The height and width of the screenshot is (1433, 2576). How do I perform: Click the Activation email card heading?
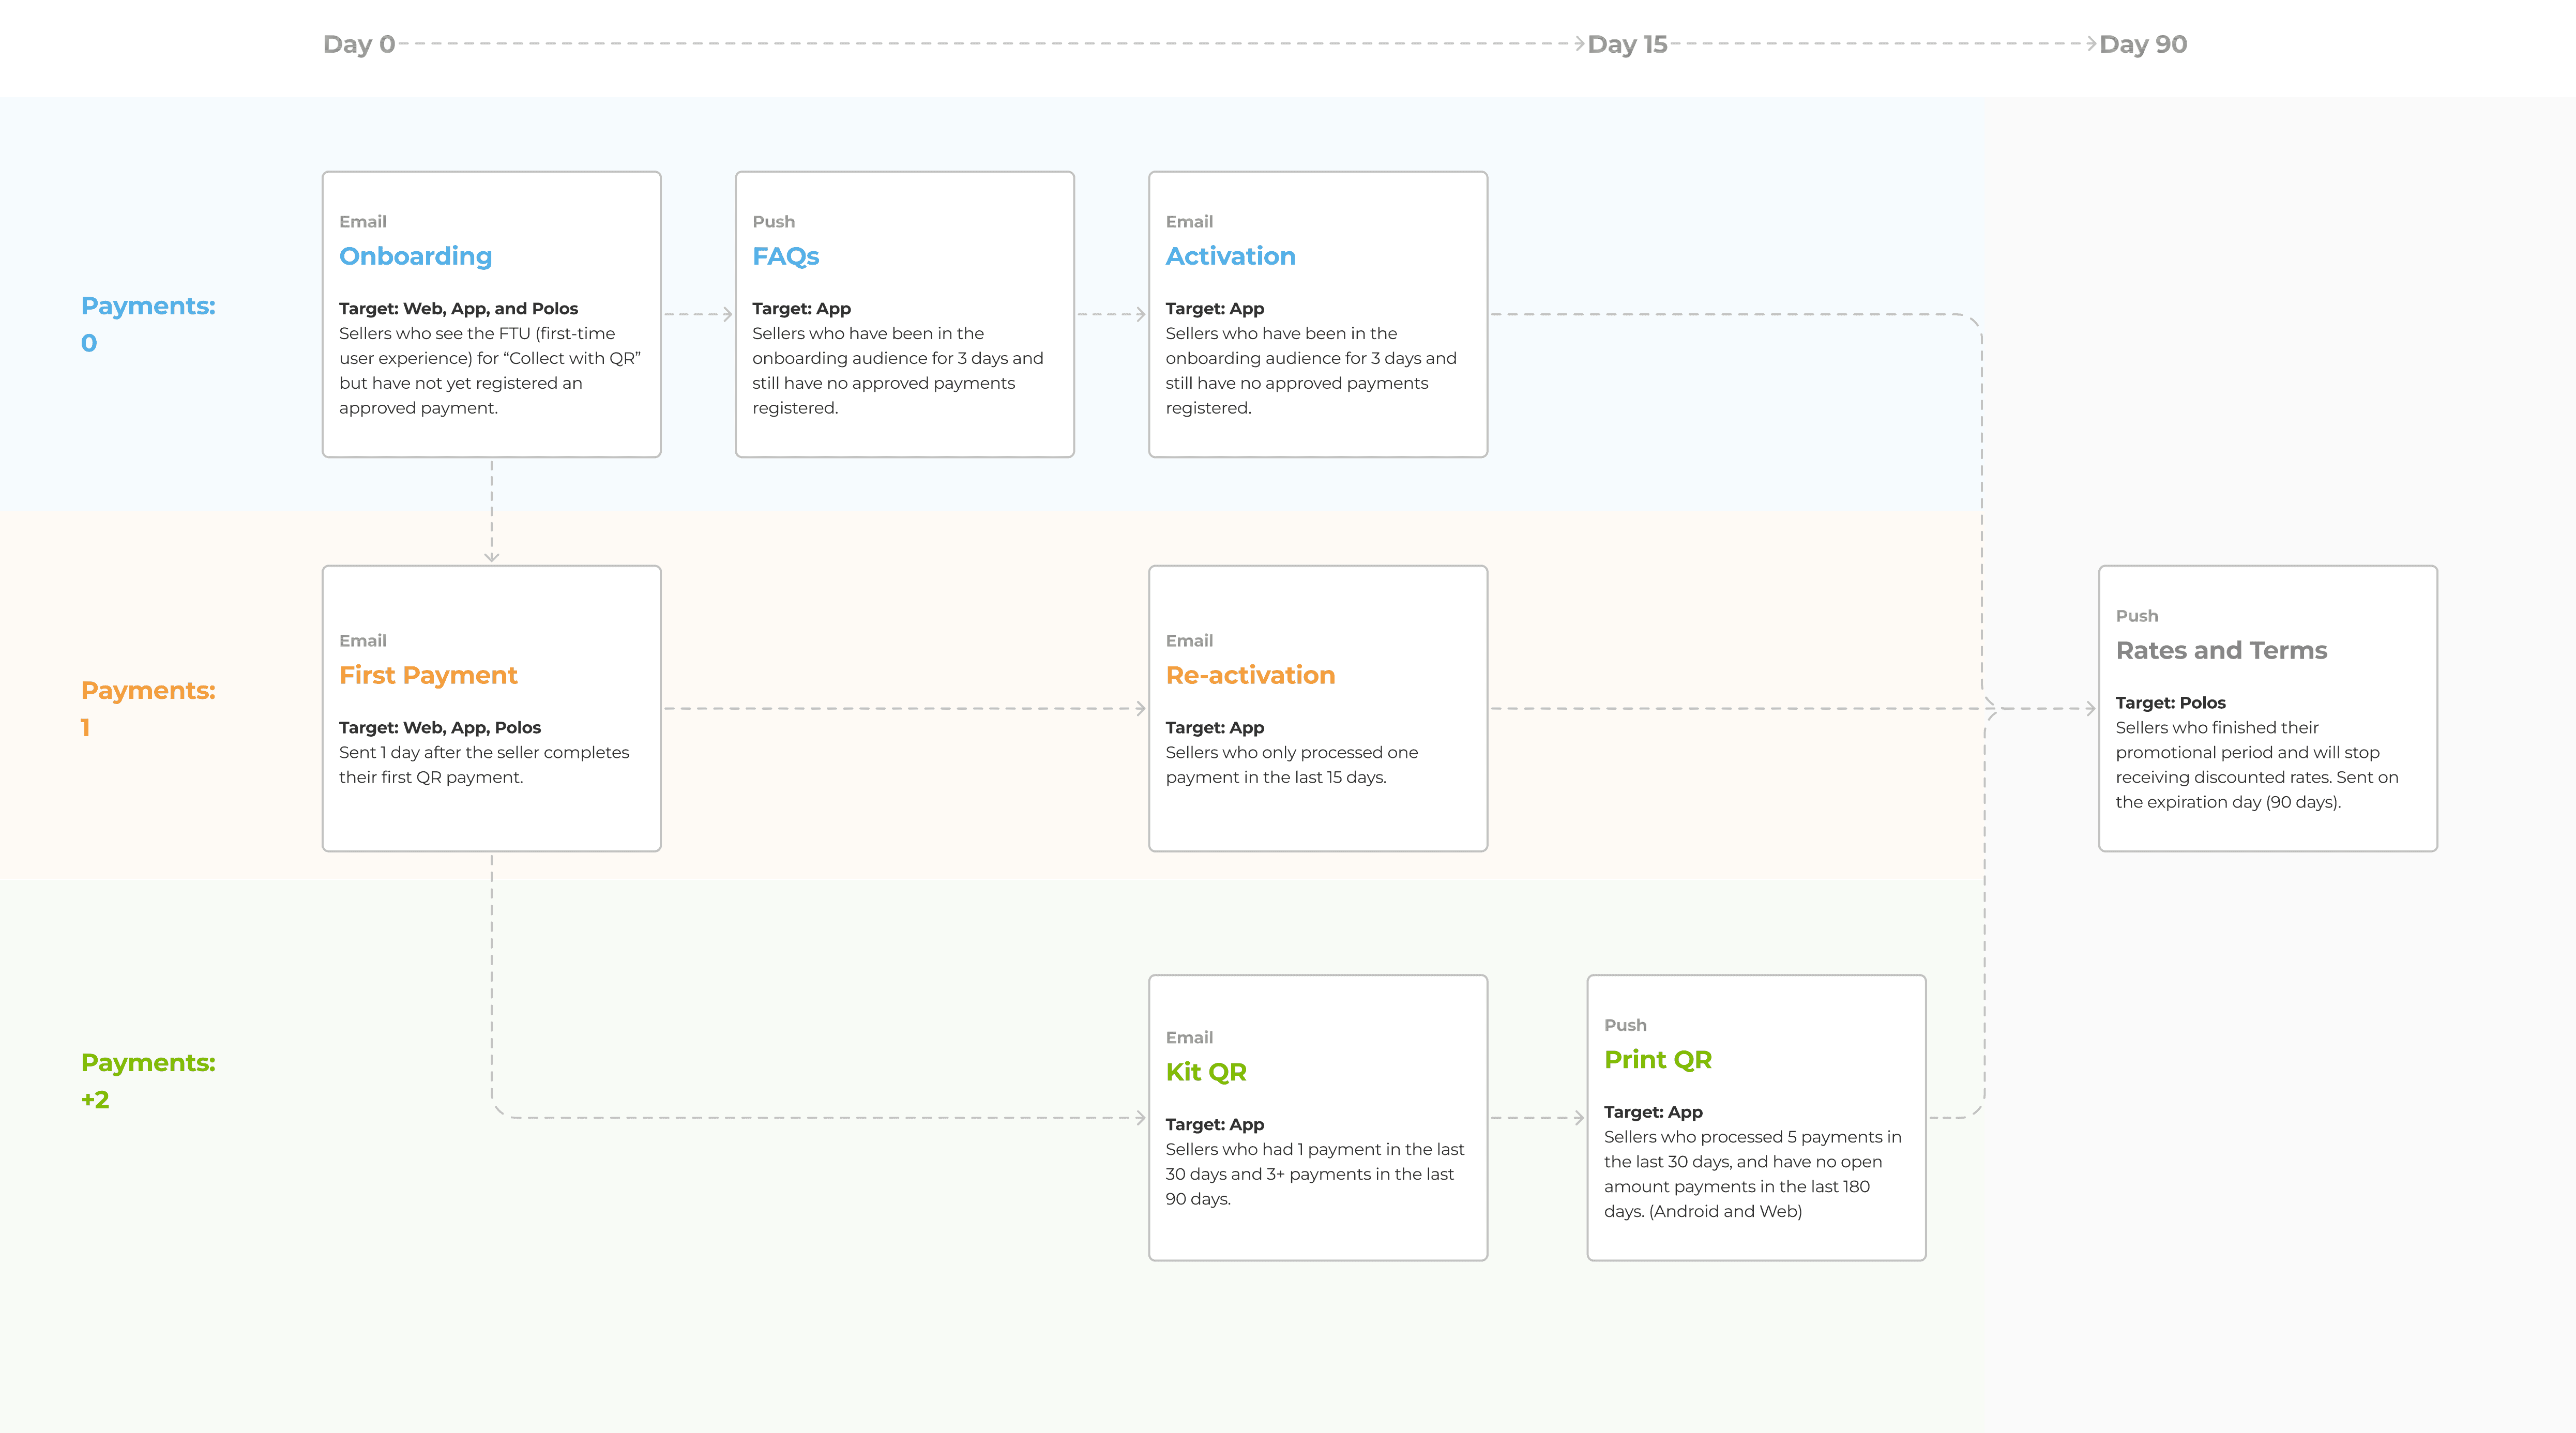click(x=1230, y=256)
